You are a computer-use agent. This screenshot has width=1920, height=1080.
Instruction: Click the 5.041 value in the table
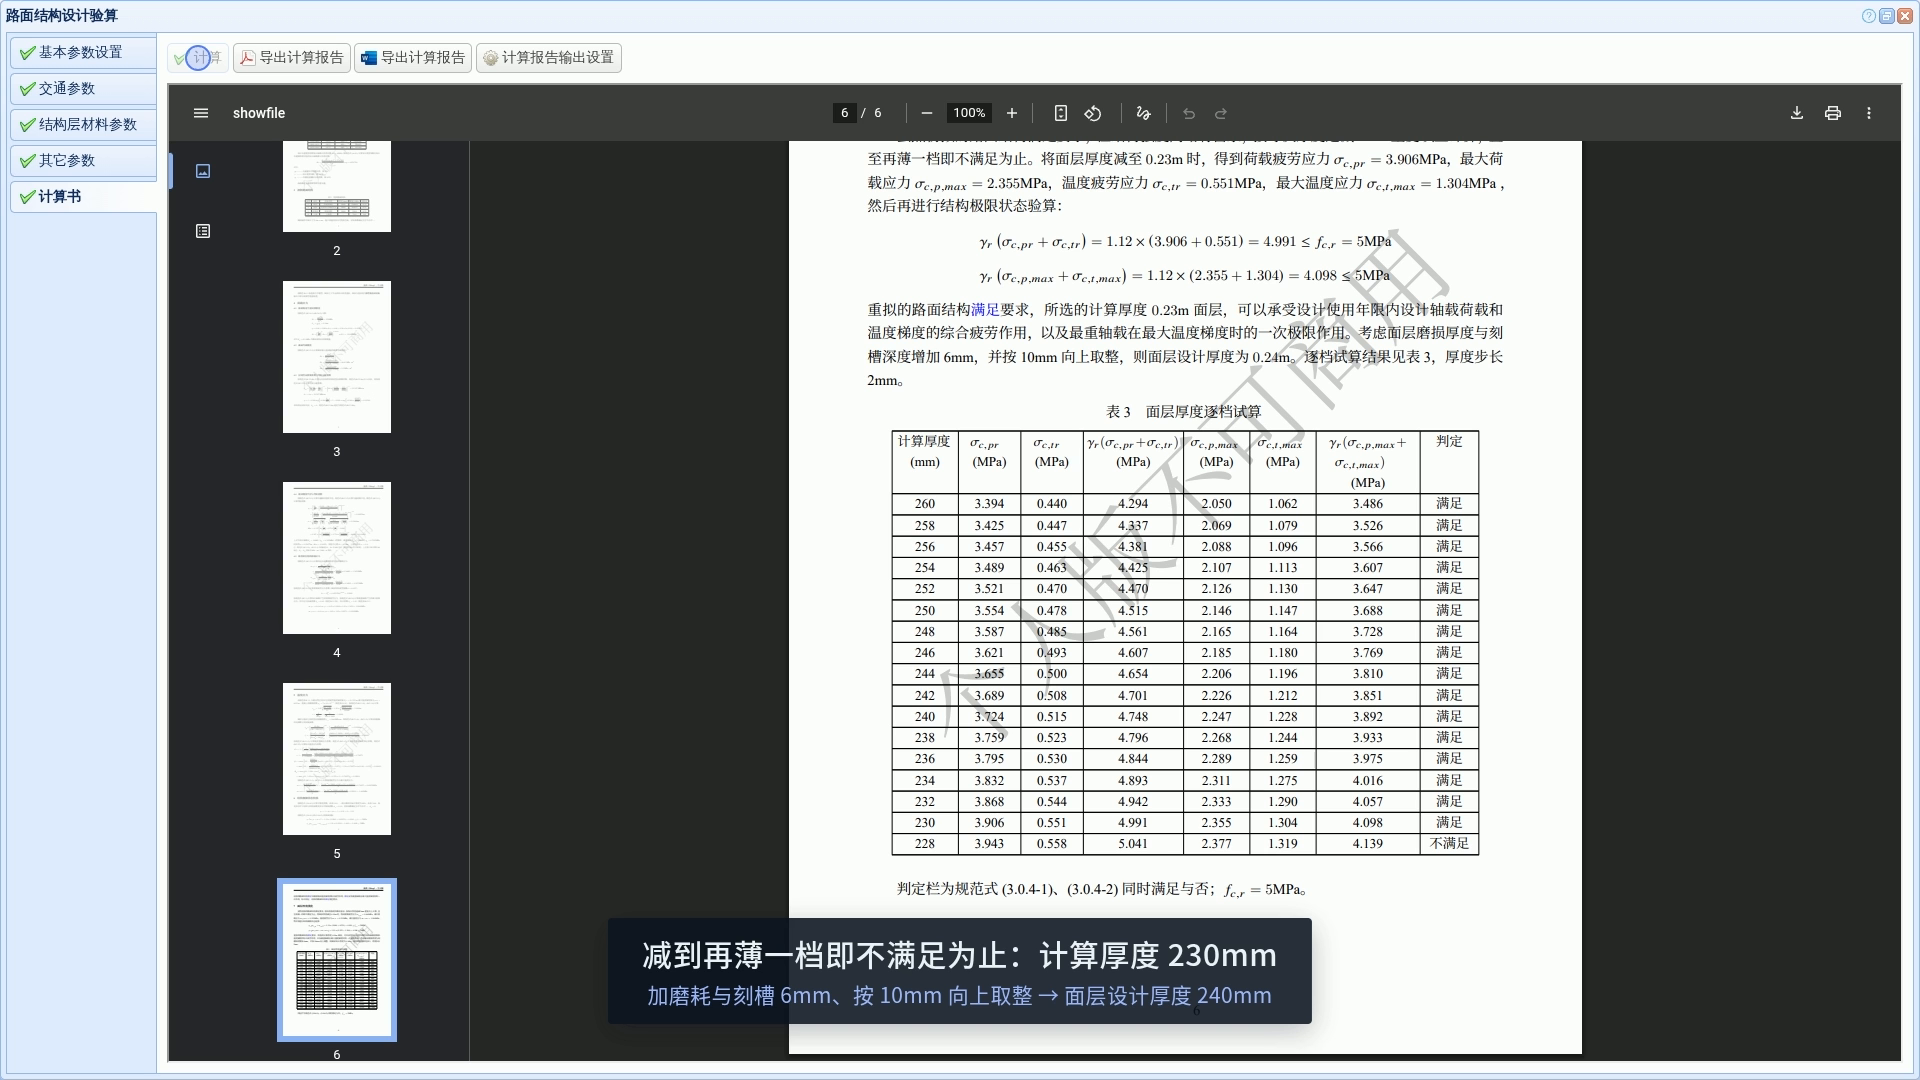1133,844
